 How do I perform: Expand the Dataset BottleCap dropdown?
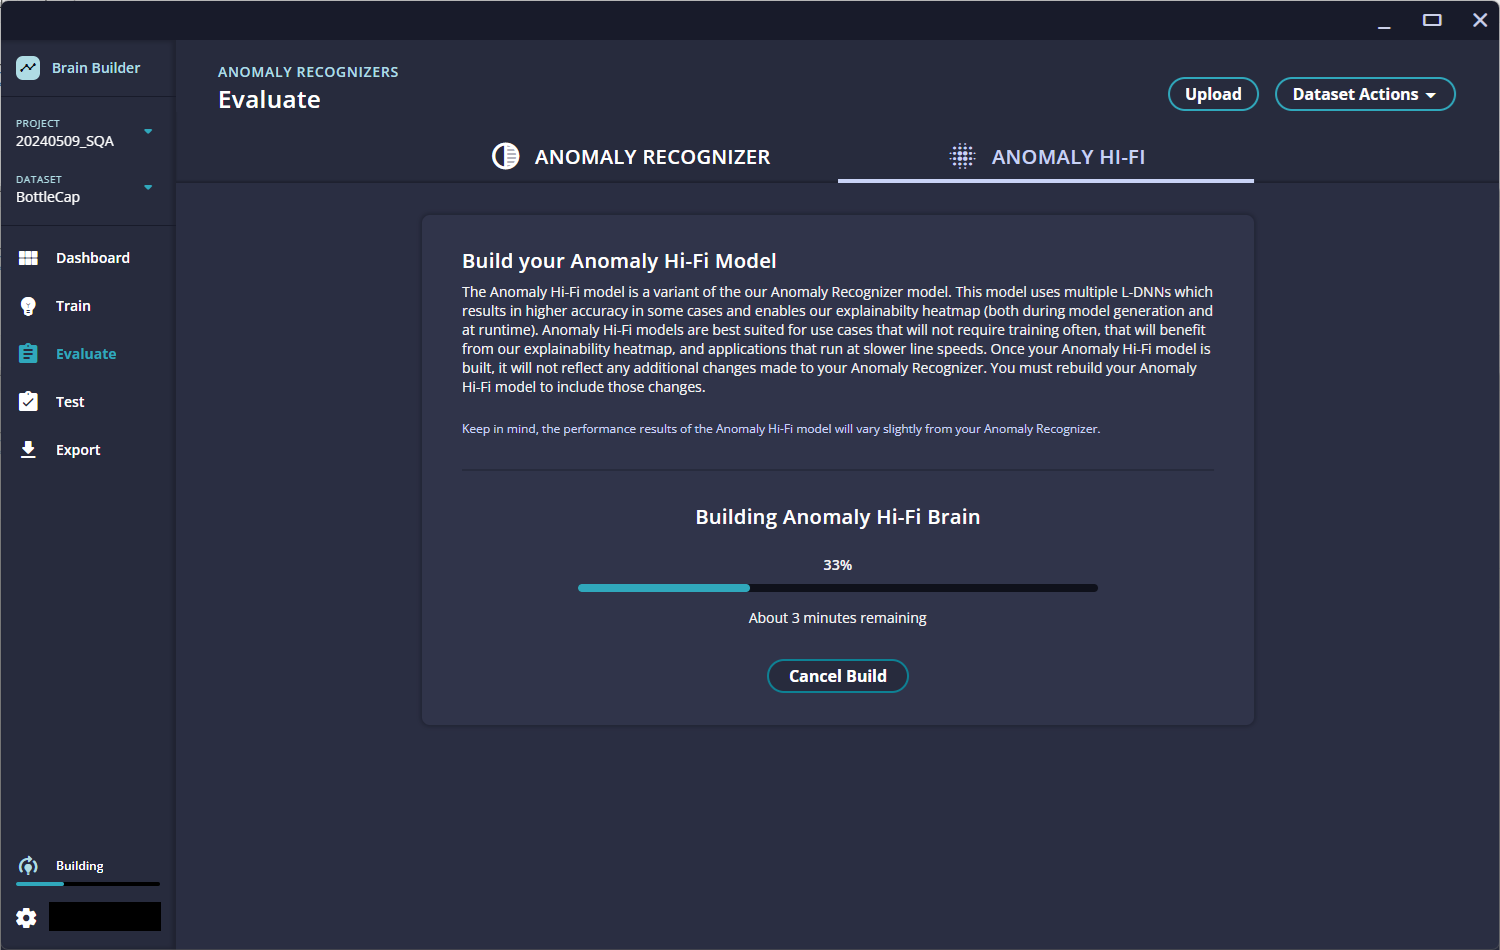[x=148, y=188]
